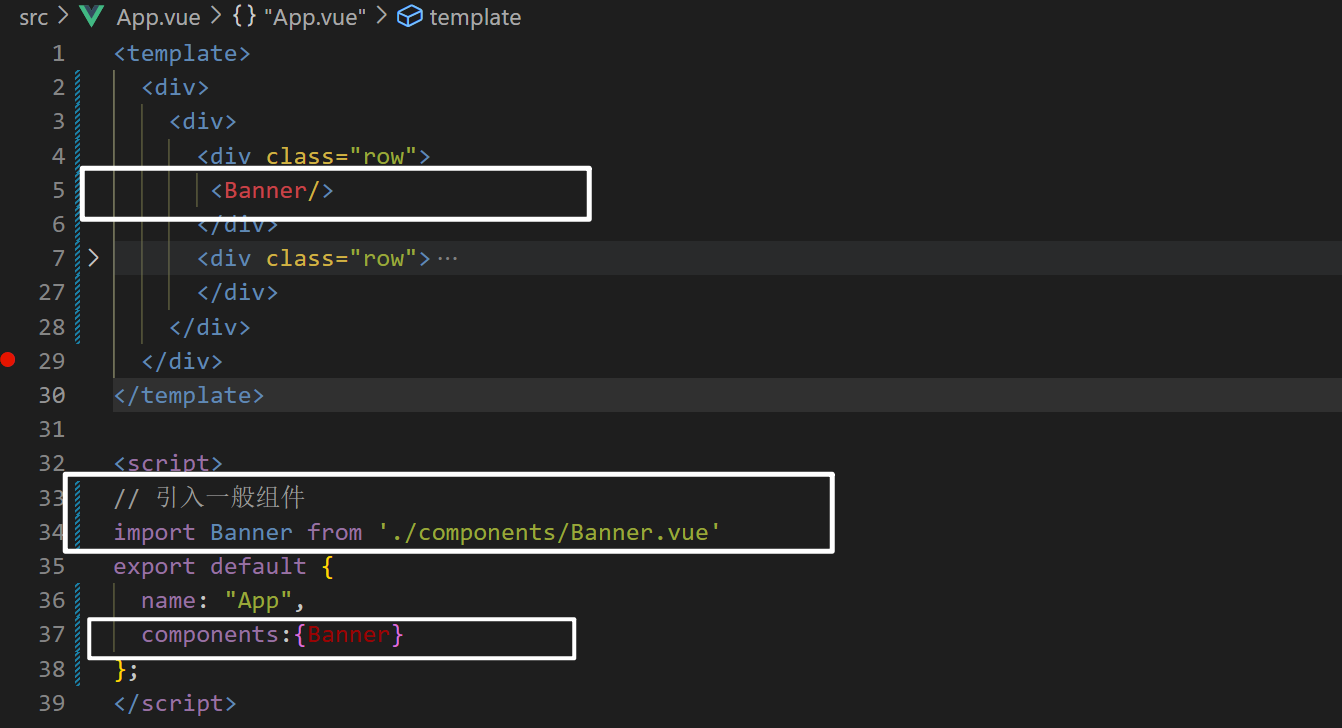Open the "App.vue" symbol breadcrumb

pos(314,17)
